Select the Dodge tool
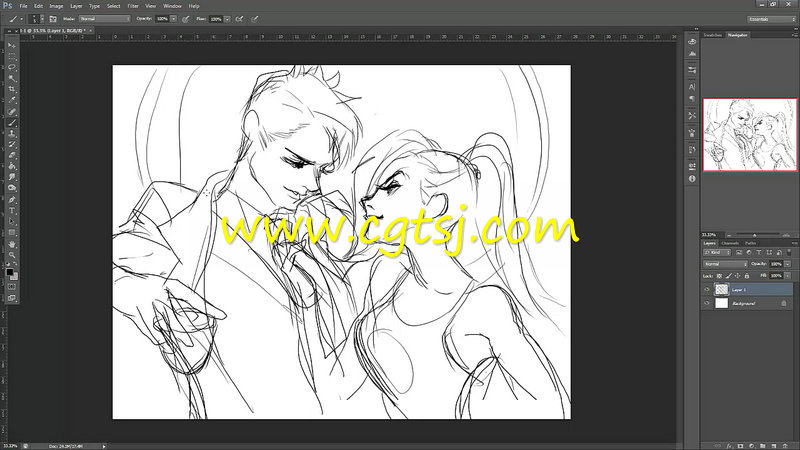The width and height of the screenshot is (800, 450). [x=12, y=188]
